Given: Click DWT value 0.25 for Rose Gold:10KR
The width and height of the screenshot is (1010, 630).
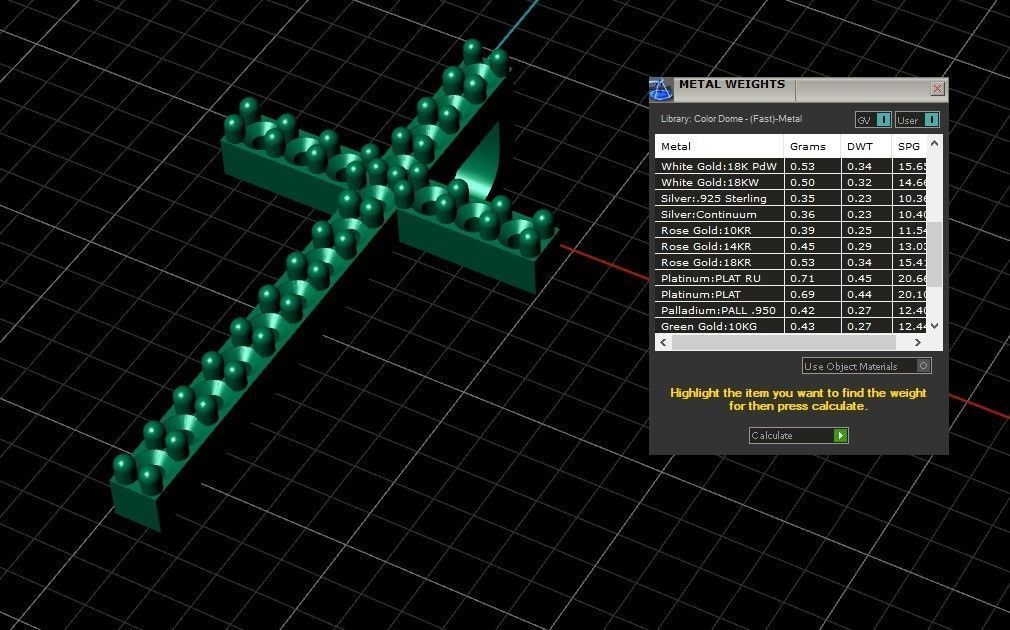Looking at the screenshot, I should [859, 230].
